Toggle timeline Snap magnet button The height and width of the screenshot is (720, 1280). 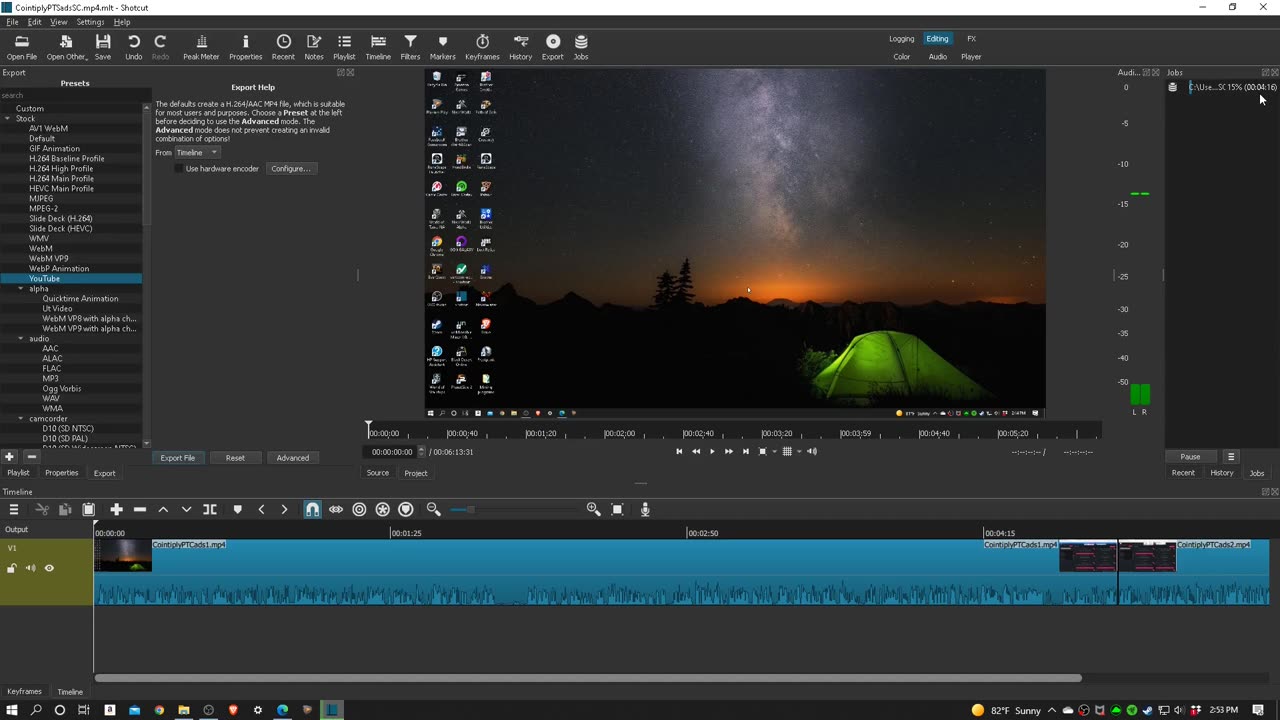[x=312, y=510]
